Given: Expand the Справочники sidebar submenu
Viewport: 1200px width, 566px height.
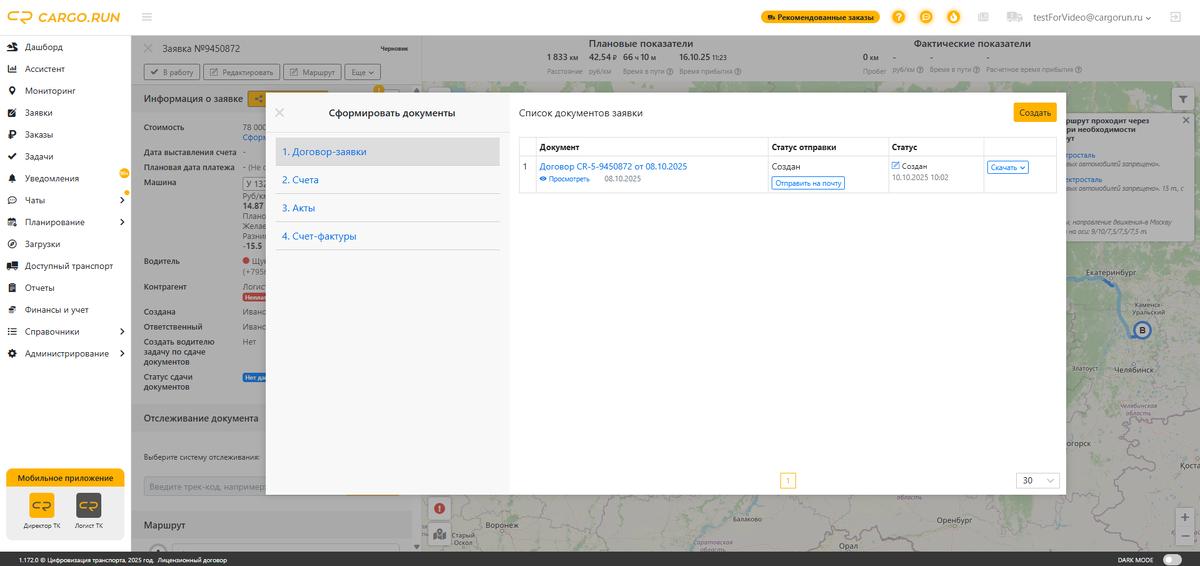Looking at the screenshot, I should 65,331.
